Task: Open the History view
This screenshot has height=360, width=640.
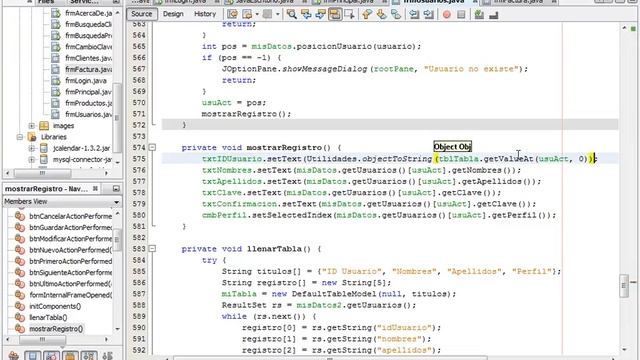Action: [205, 14]
